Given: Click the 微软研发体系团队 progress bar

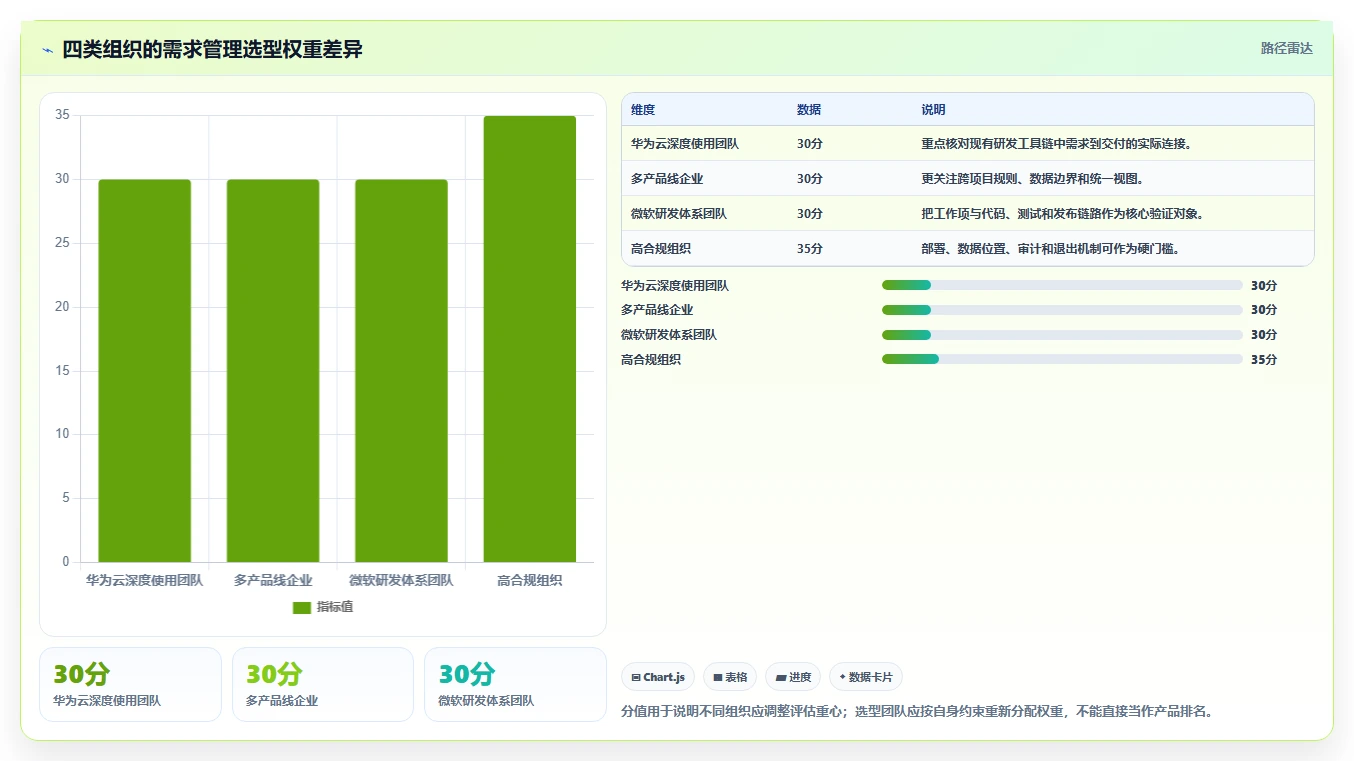Looking at the screenshot, I should click(1062, 335).
